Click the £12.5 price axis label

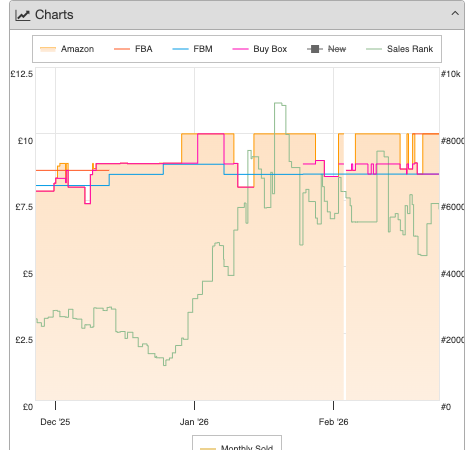tap(22, 74)
